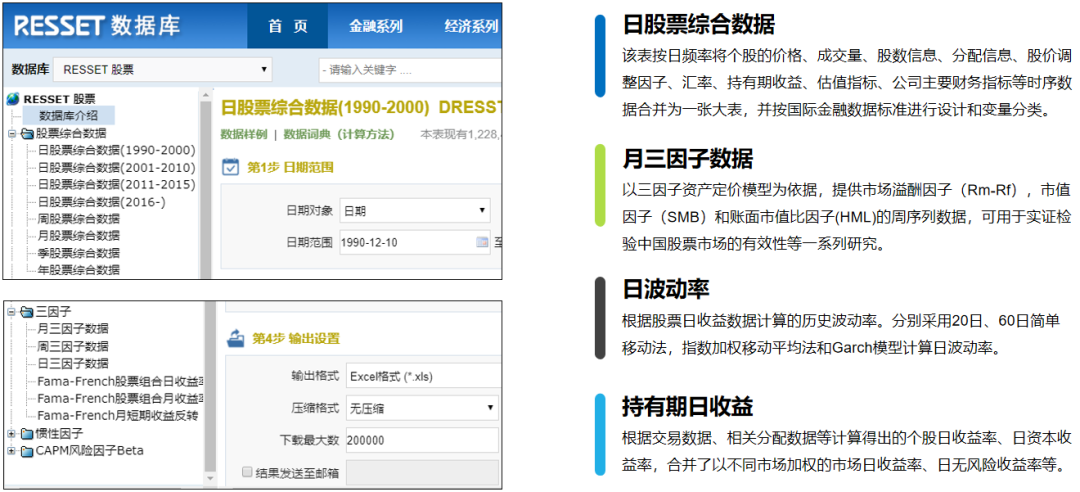This screenshot has height=492, width=1080.
Task: Select 年股票综合数据 tree item
Action: 79,269
